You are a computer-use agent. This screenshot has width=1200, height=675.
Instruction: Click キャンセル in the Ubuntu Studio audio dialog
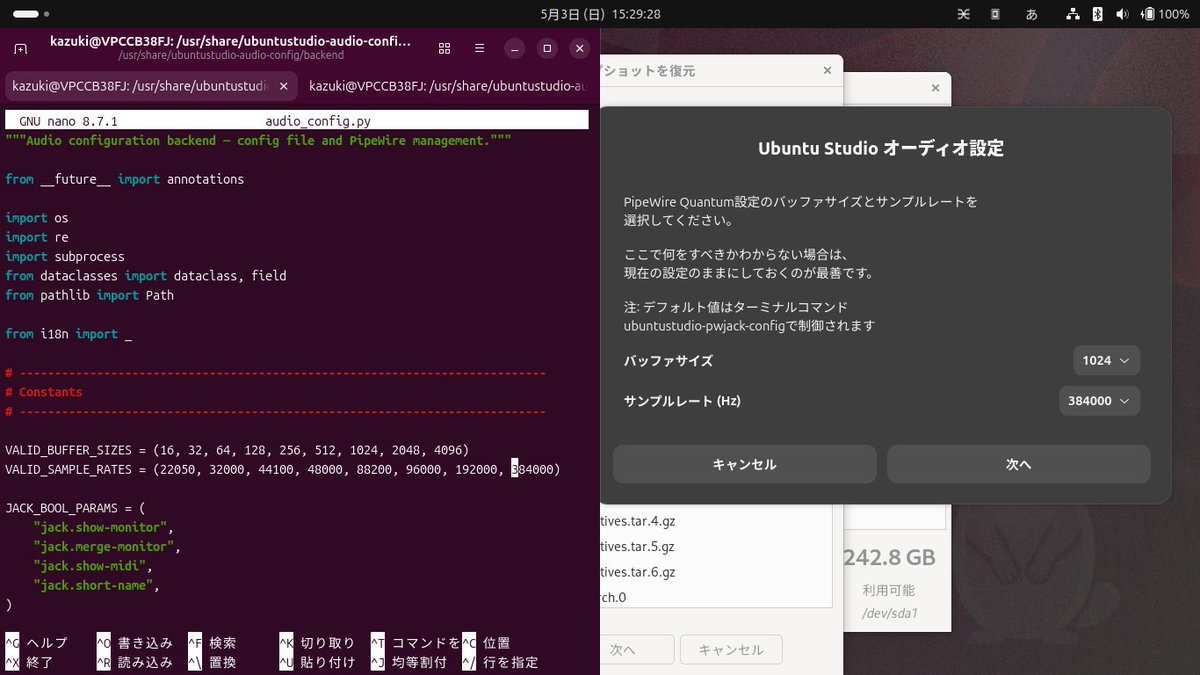click(744, 464)
